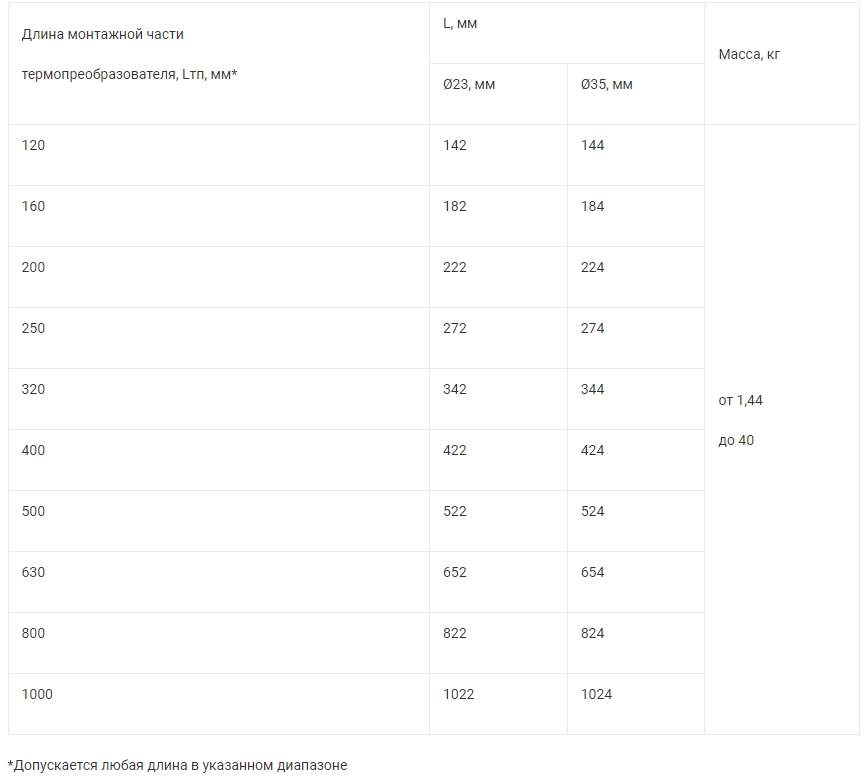This screenshot has width=868, height=779.
Task: Select the cell showing 522
Action: [455, 511]
